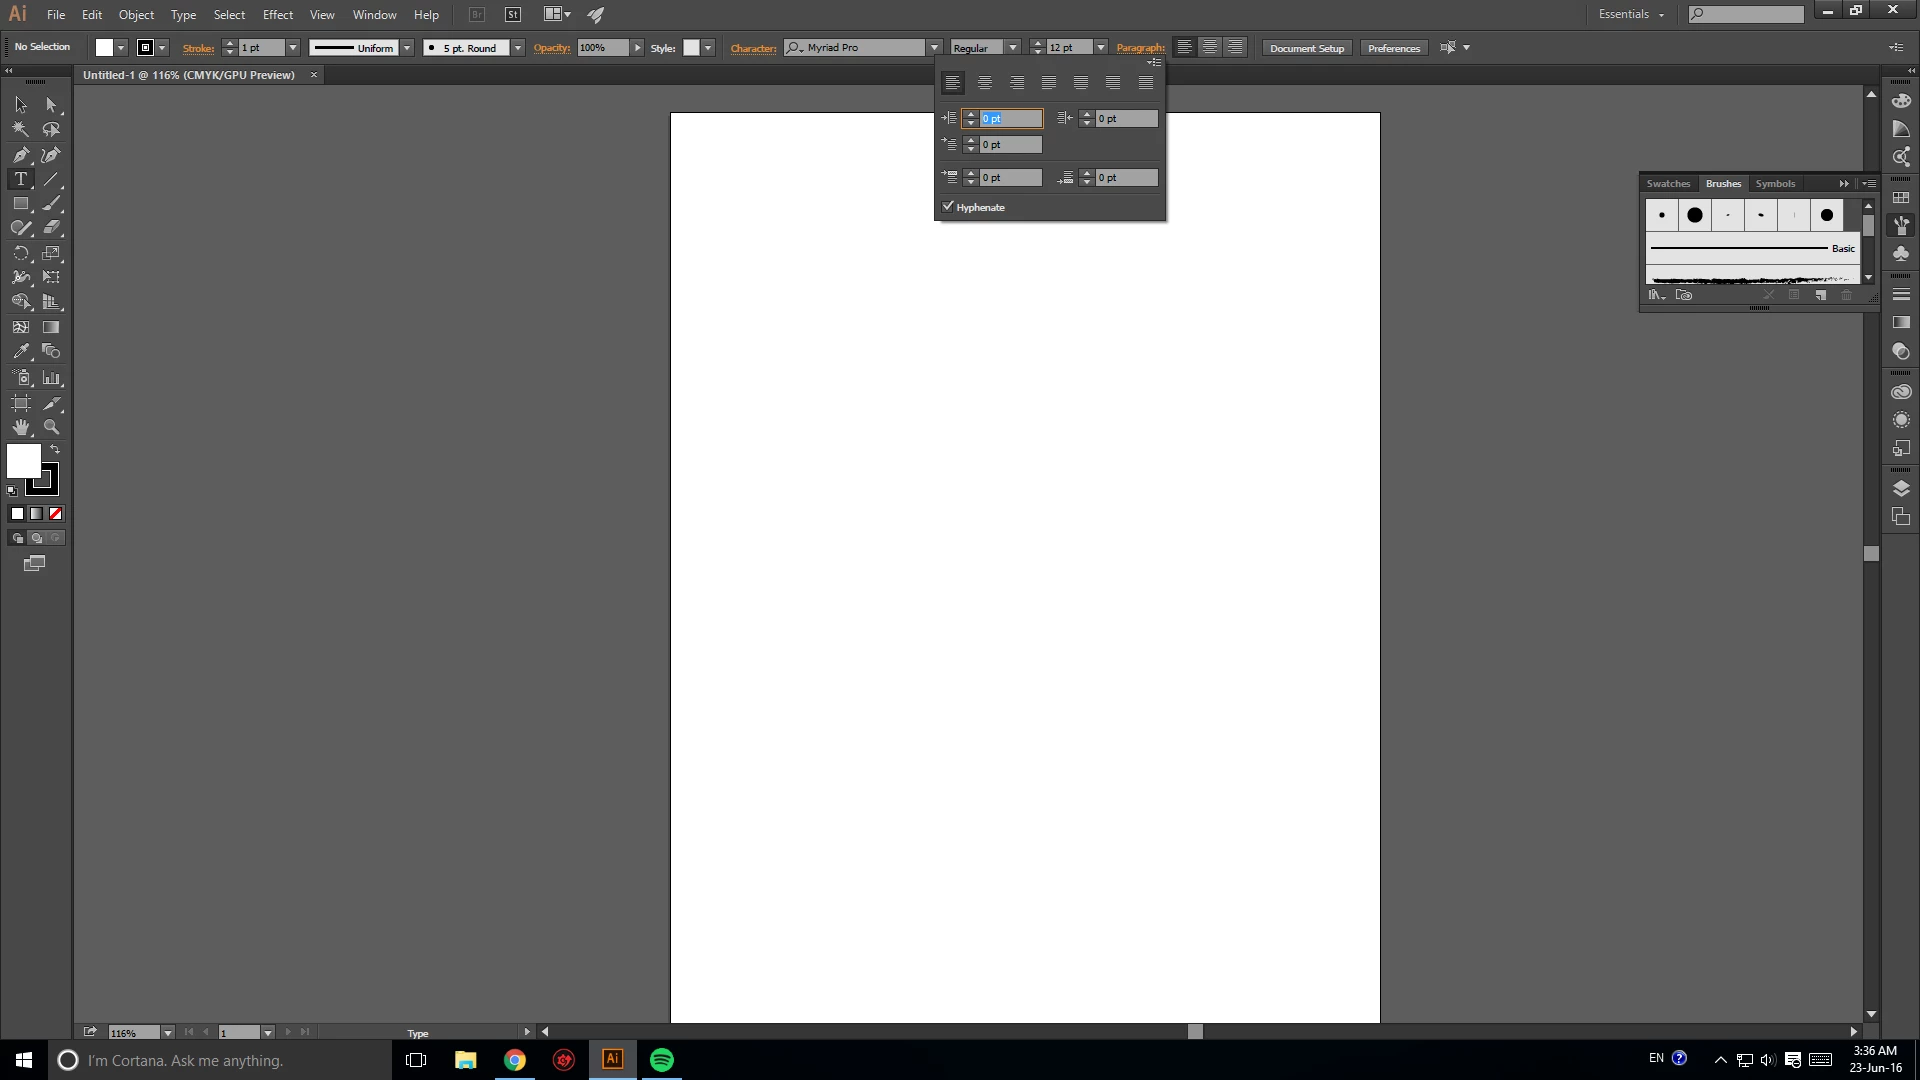
Task: Open the Myriad Pro font family dropdown
Action: [934, 48]
